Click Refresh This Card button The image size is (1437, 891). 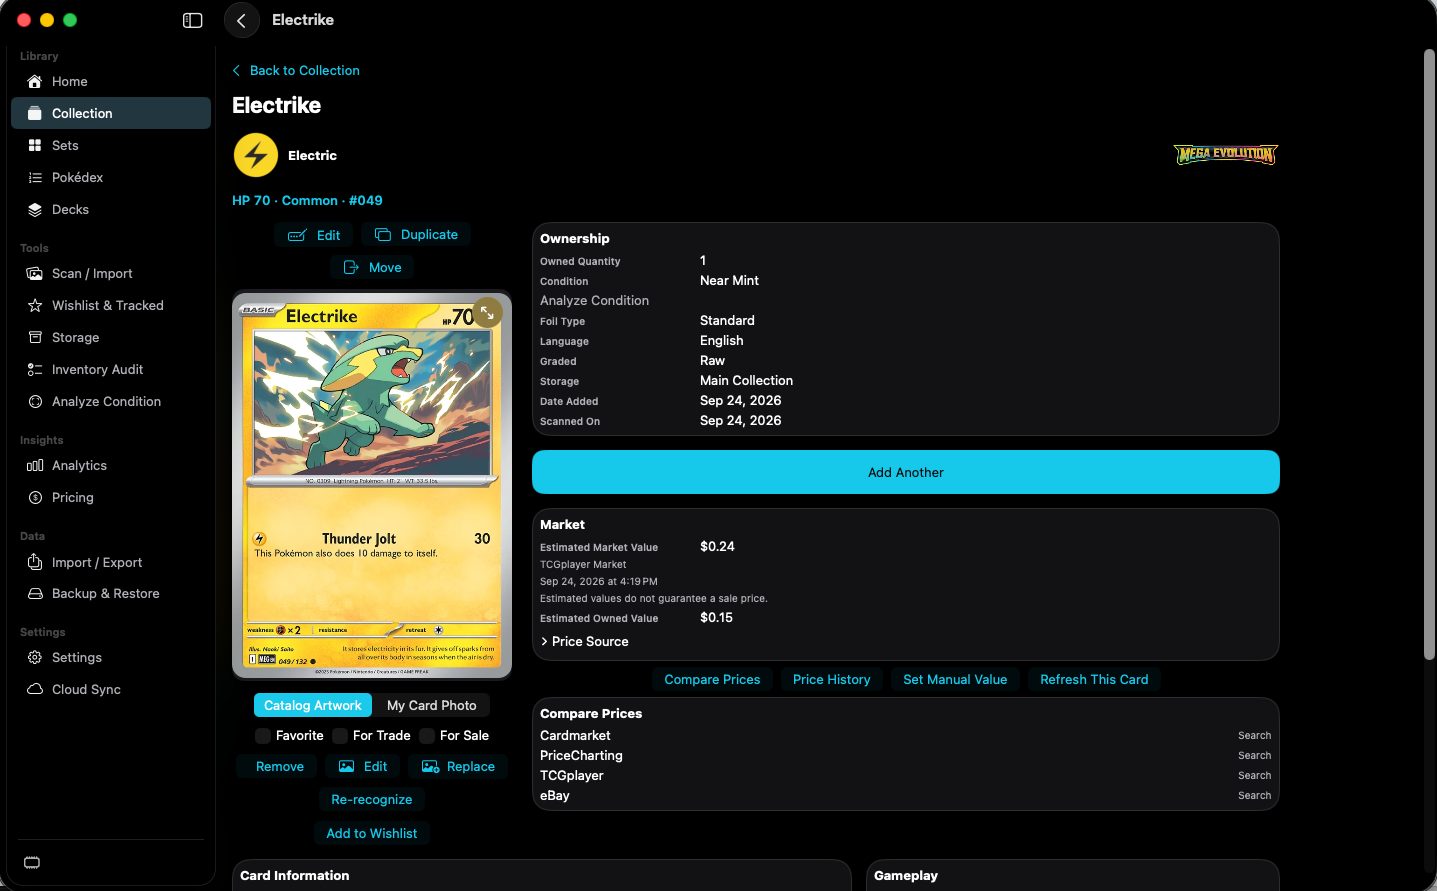1094,679
